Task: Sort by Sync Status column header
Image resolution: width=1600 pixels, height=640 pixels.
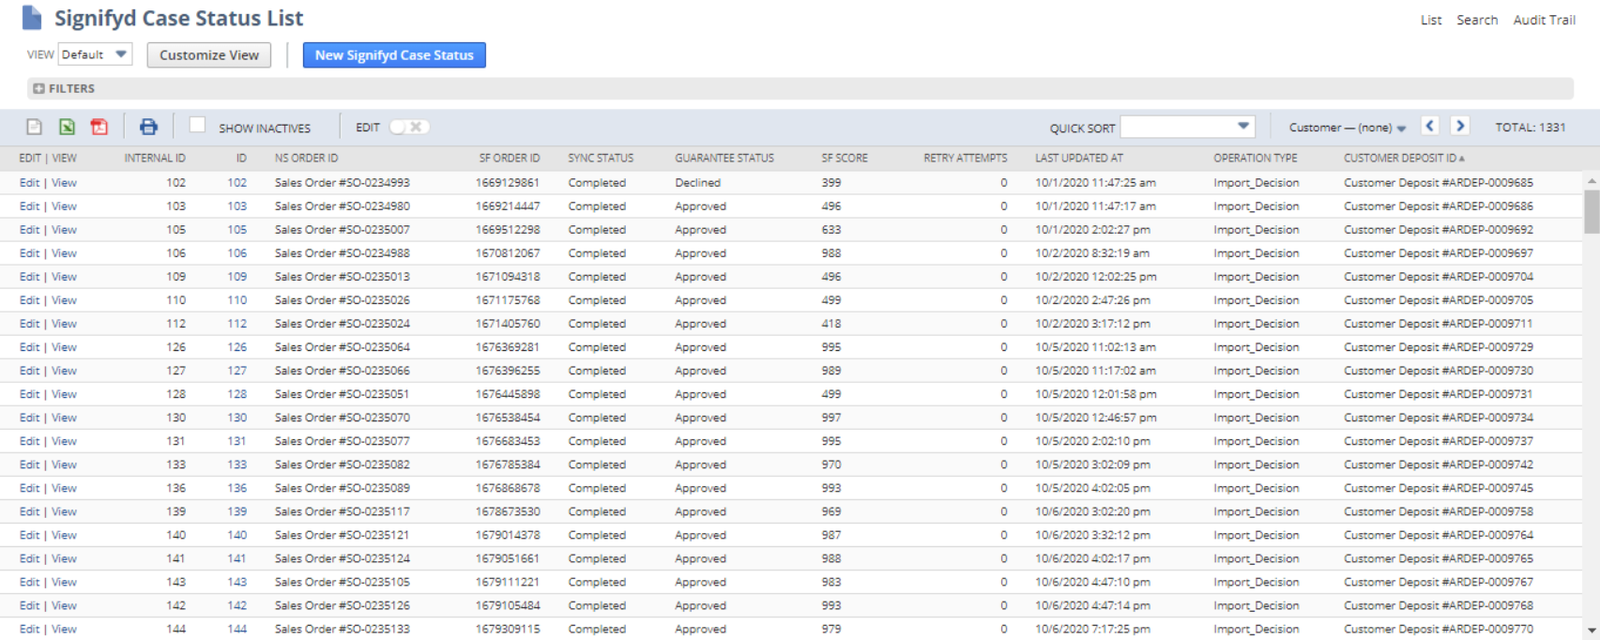Action: tap(601, 158)
